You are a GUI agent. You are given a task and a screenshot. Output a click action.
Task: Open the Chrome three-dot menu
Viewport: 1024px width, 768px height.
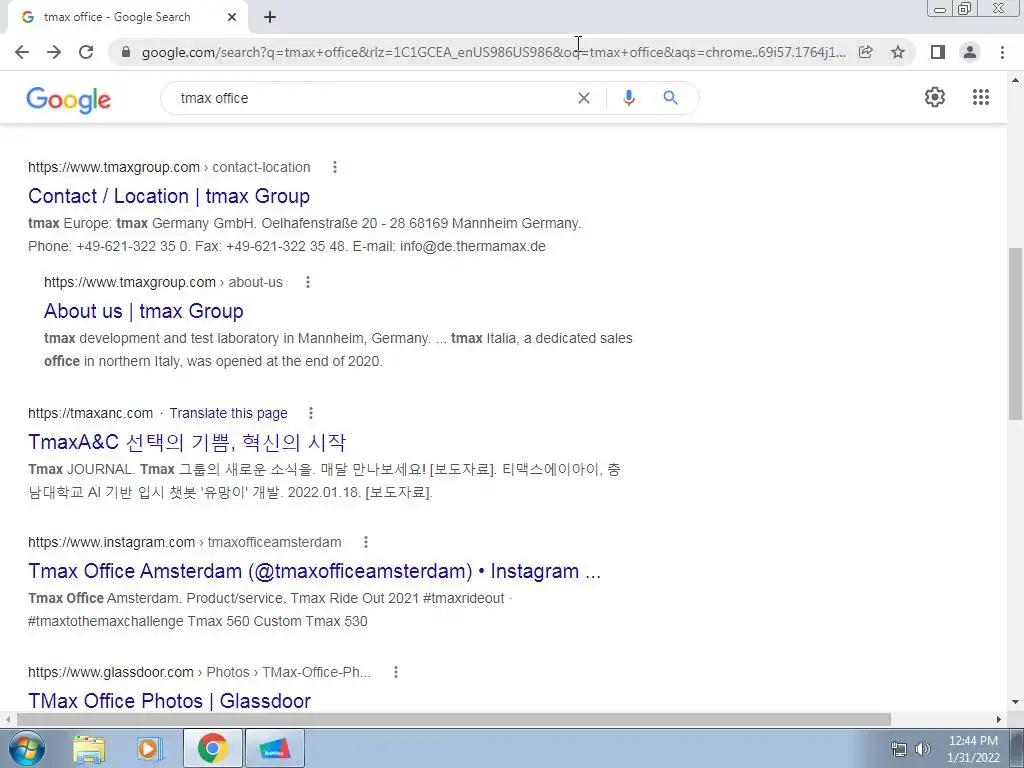(x=1002, y=52)
